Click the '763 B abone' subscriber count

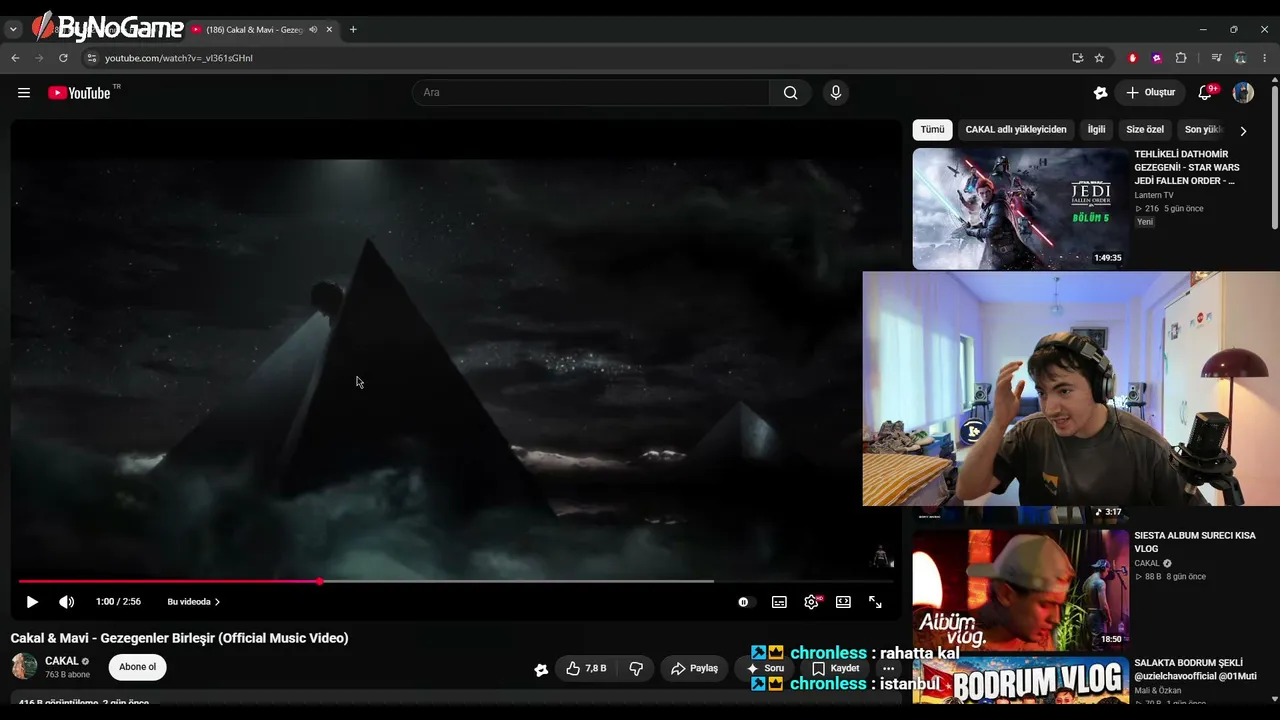(67, 675)
